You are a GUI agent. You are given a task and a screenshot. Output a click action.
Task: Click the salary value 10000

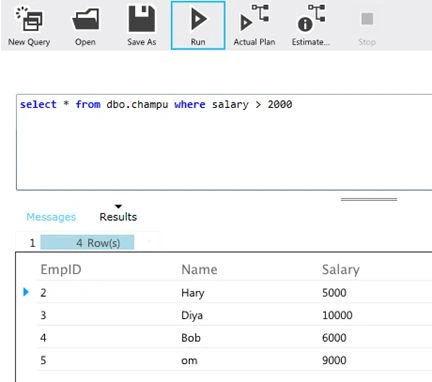(x=337, y=315)
